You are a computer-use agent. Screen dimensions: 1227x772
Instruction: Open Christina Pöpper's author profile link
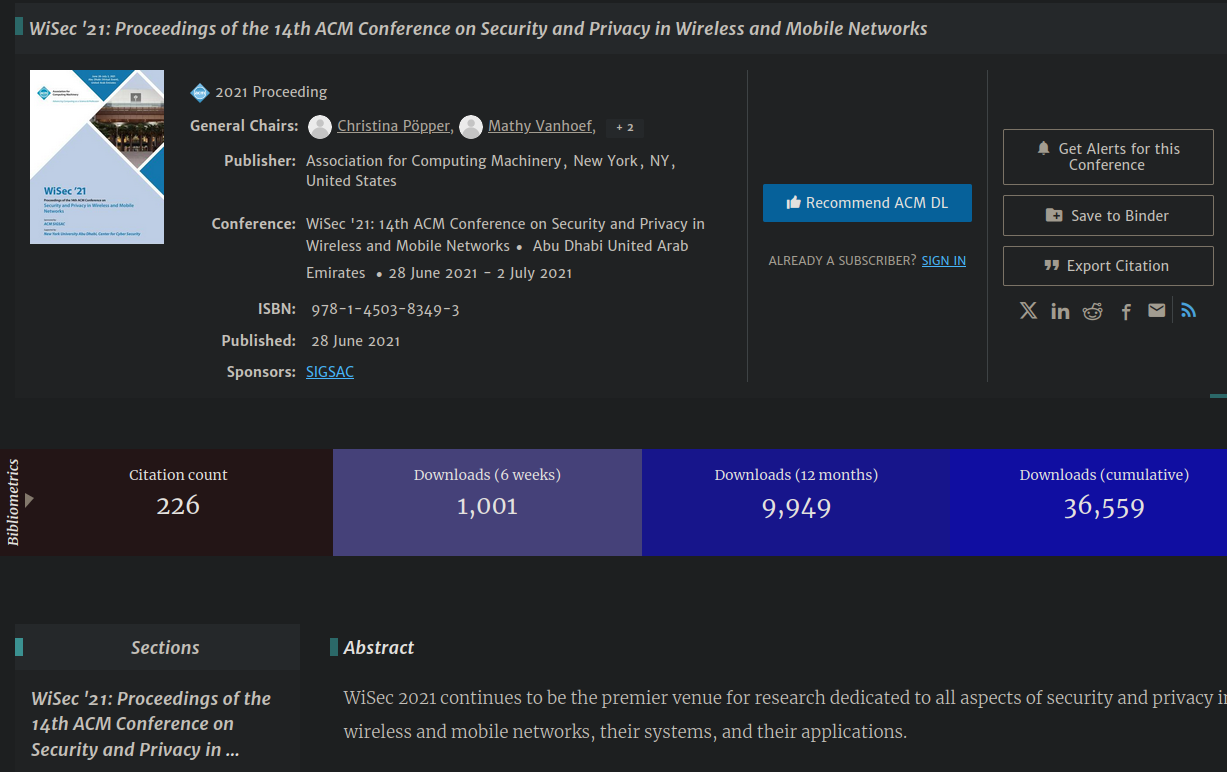(x=393, y=126)
